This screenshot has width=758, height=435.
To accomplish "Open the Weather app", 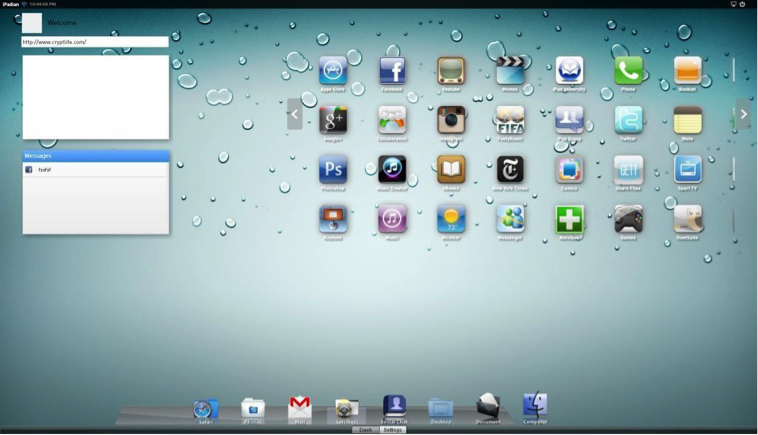I will tap(451, 219).
